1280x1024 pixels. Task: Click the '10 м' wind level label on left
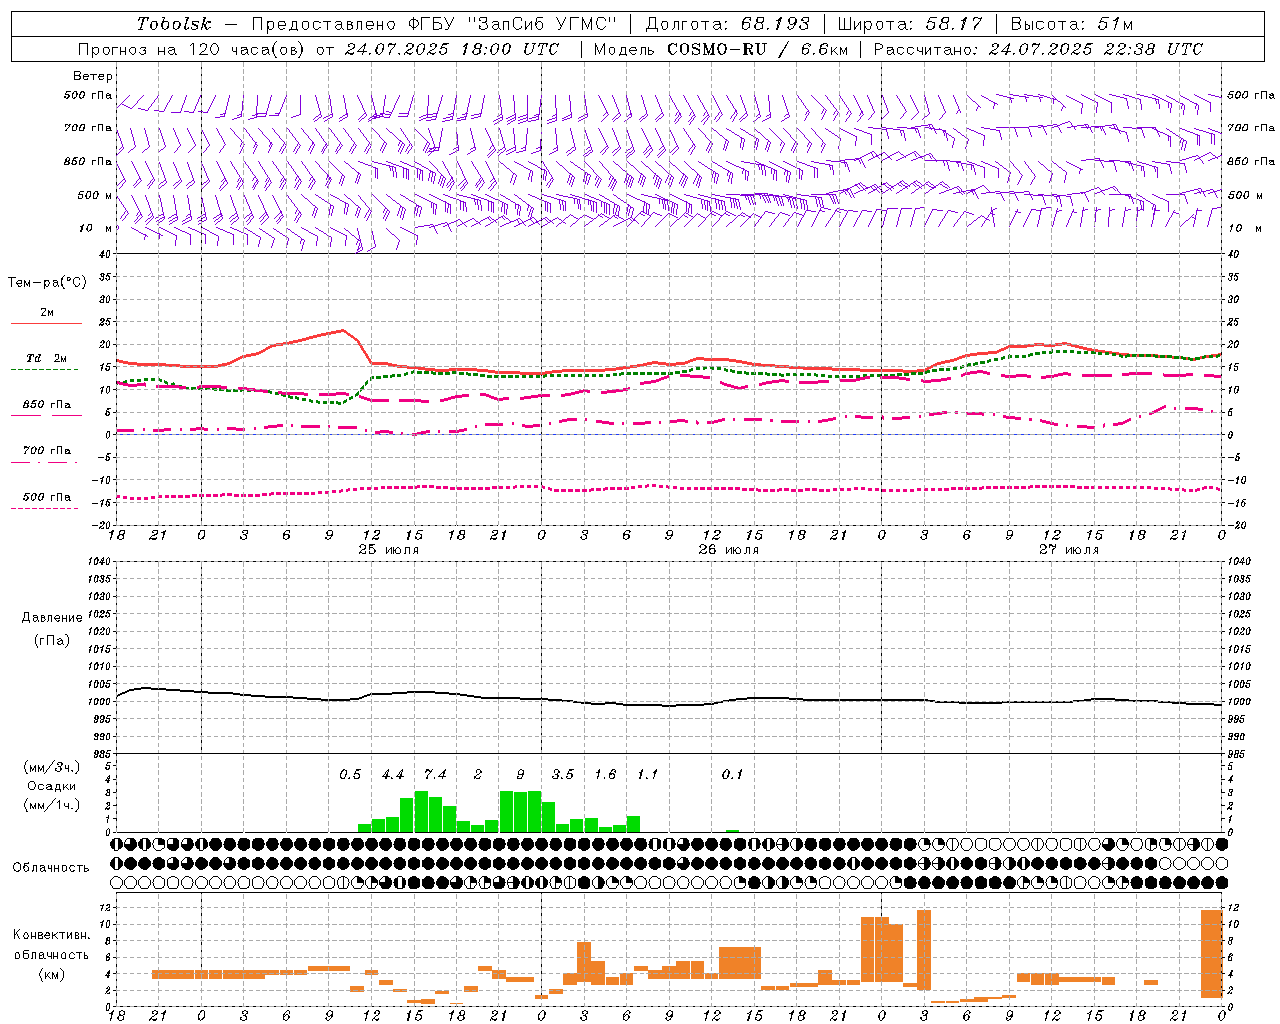[96, 228]
